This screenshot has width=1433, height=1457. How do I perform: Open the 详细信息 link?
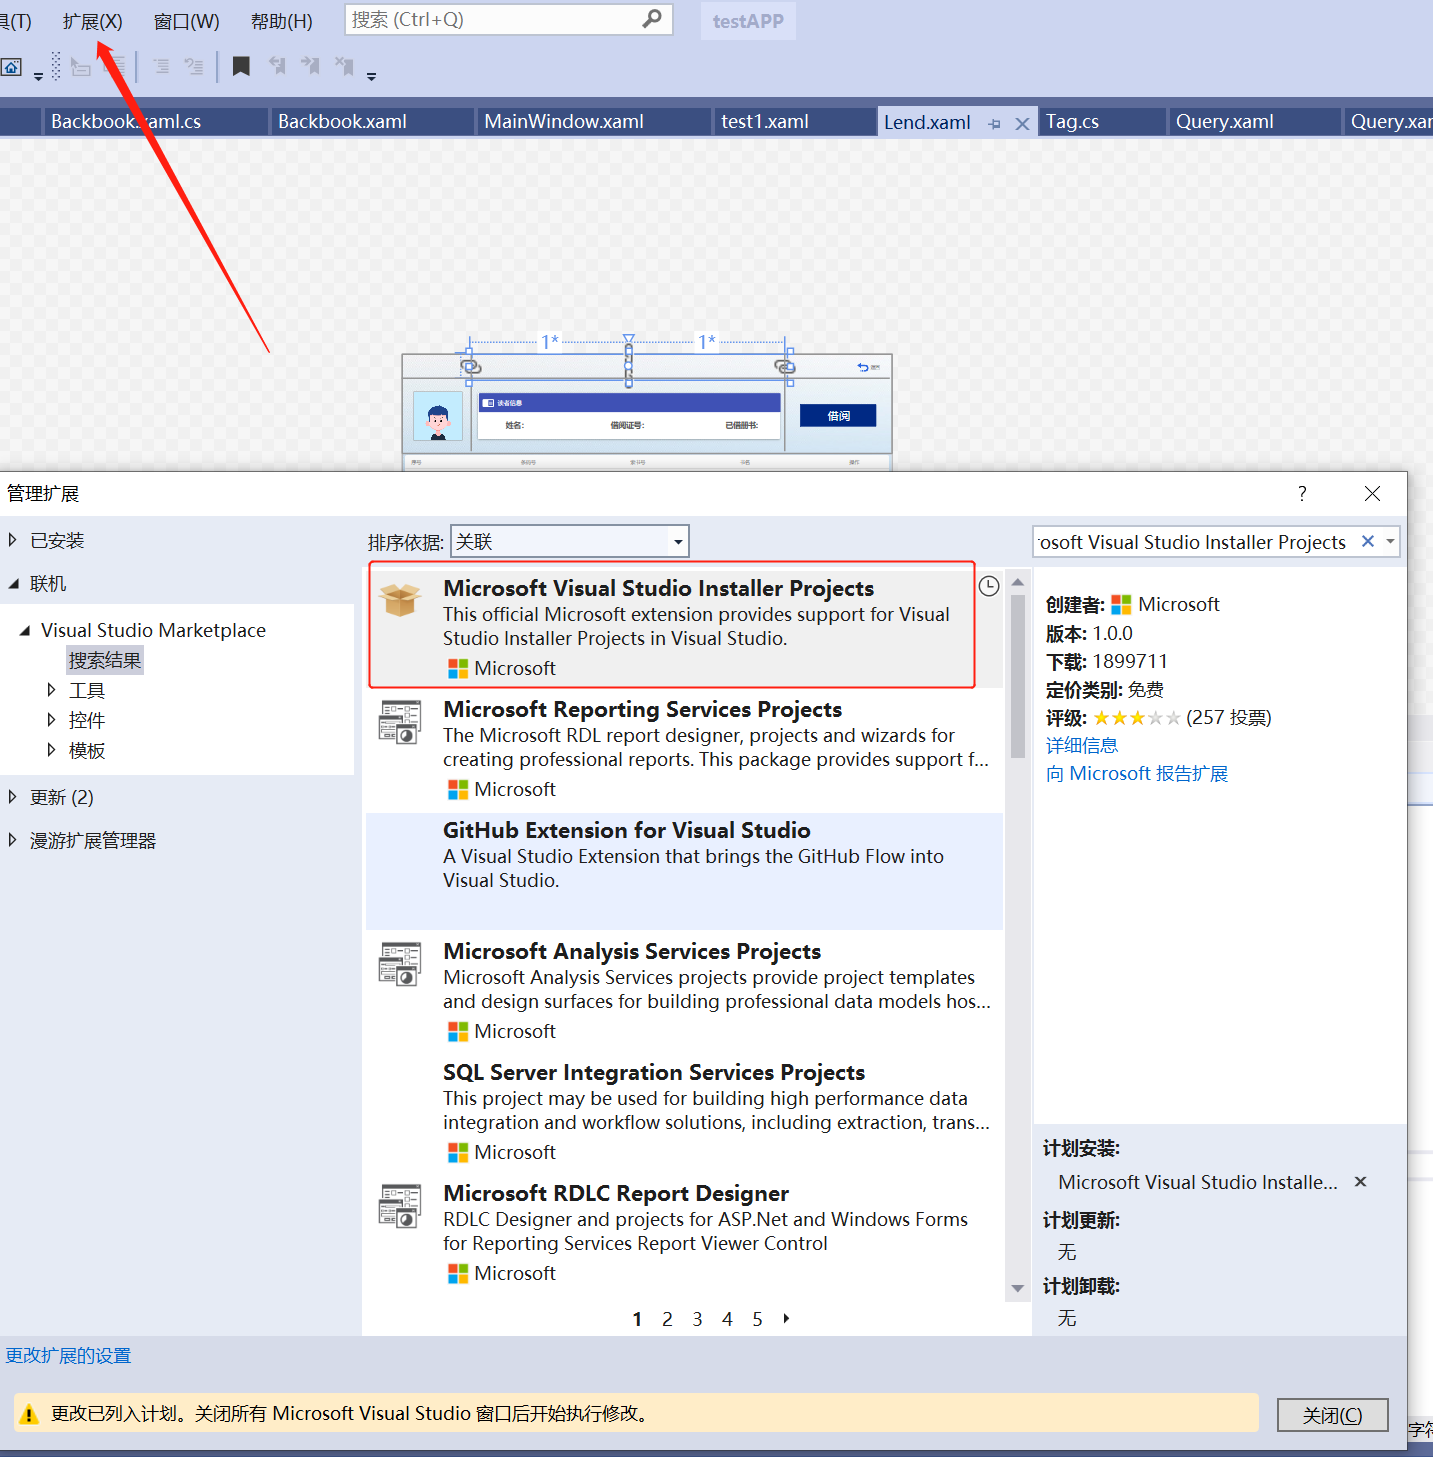tap(1082, 745)
